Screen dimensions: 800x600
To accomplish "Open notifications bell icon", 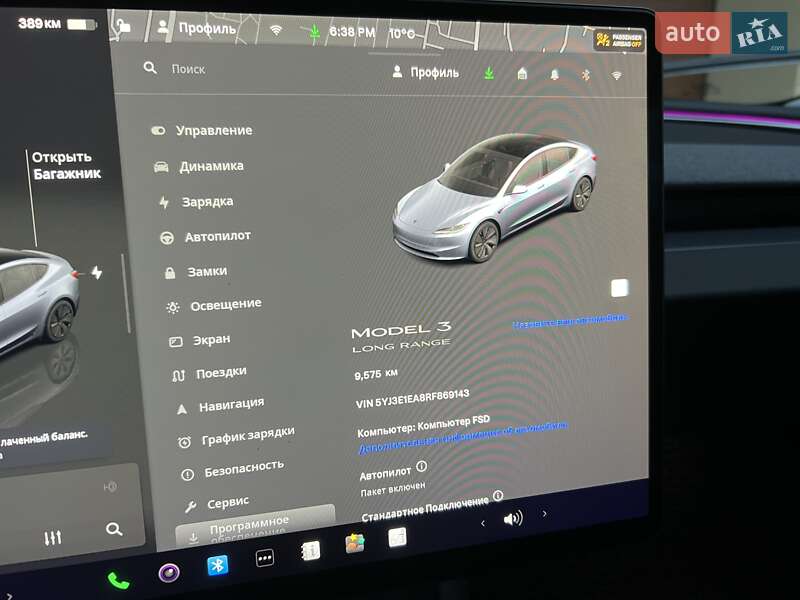I will (x=554, y=74).
